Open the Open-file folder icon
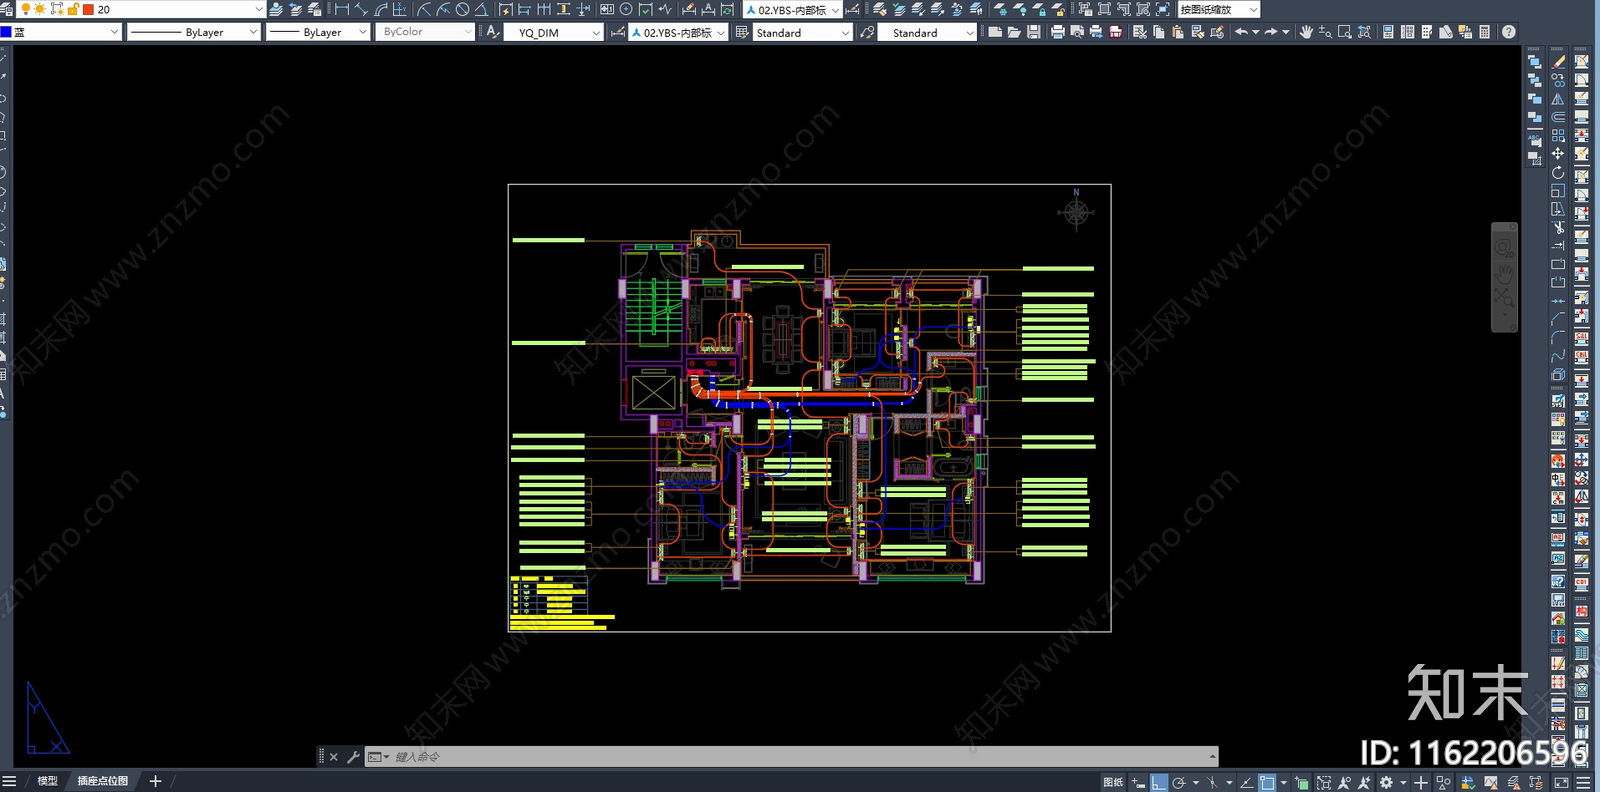Screen dimensions: 1600x792 [1014, 32]
